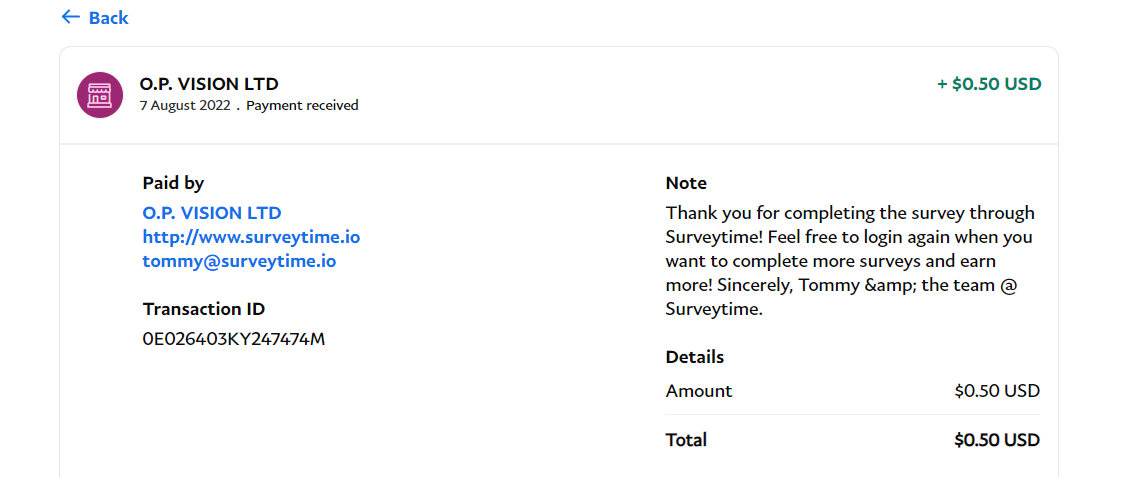Click the + $0.50 USD header amount
1144x477 pixels.
coord(989,84)
